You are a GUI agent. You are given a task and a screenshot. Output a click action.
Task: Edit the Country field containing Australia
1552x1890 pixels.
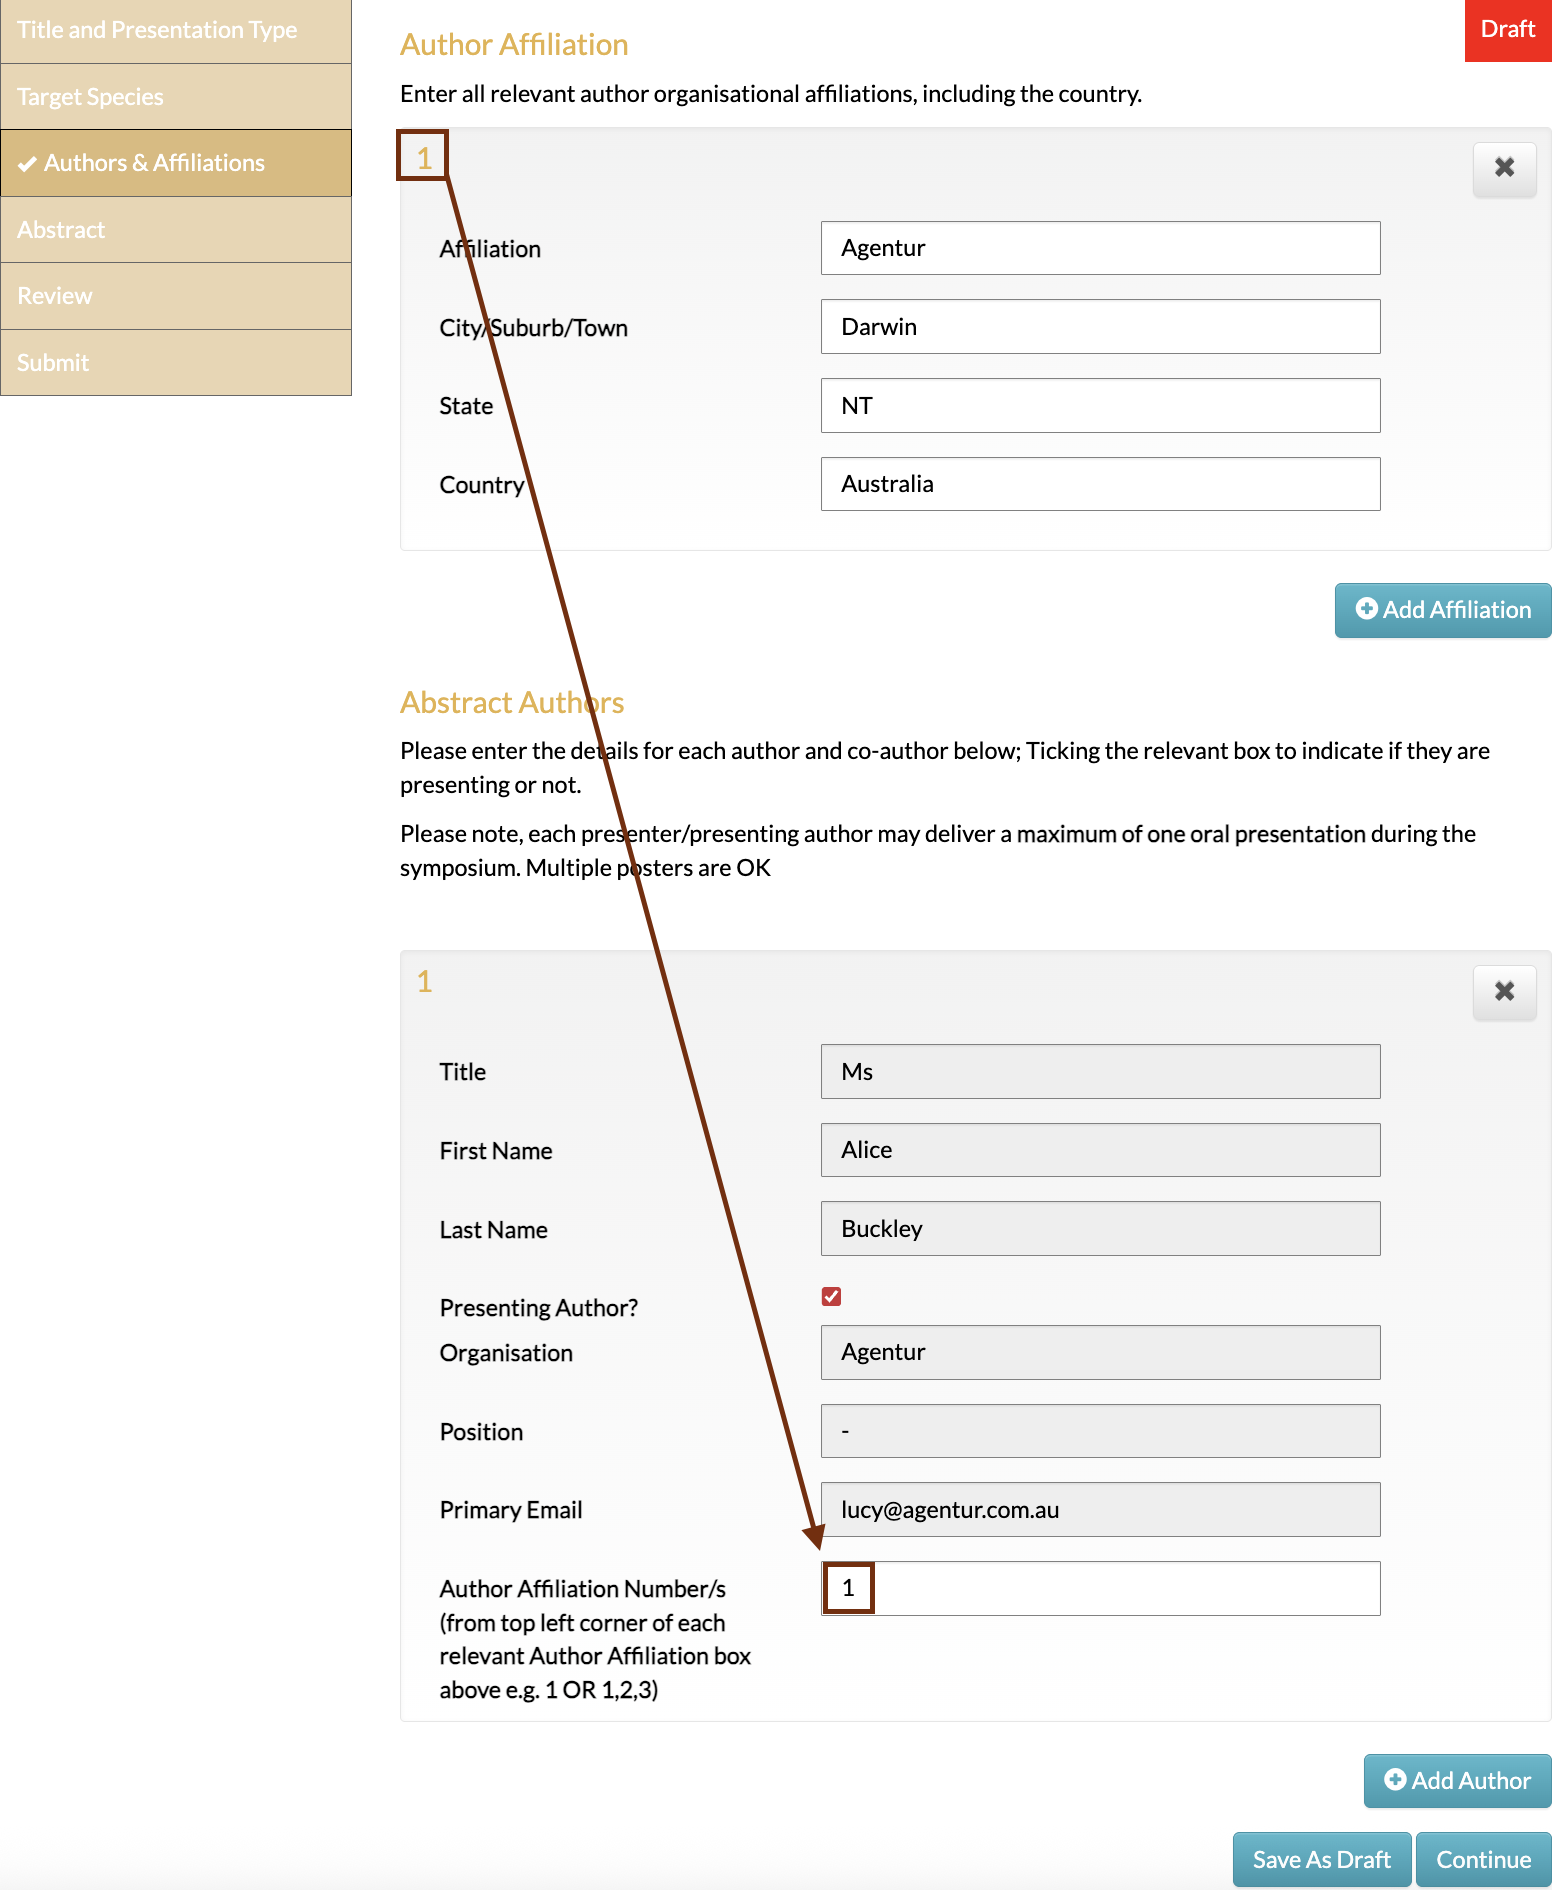(x=1100, y=484)
